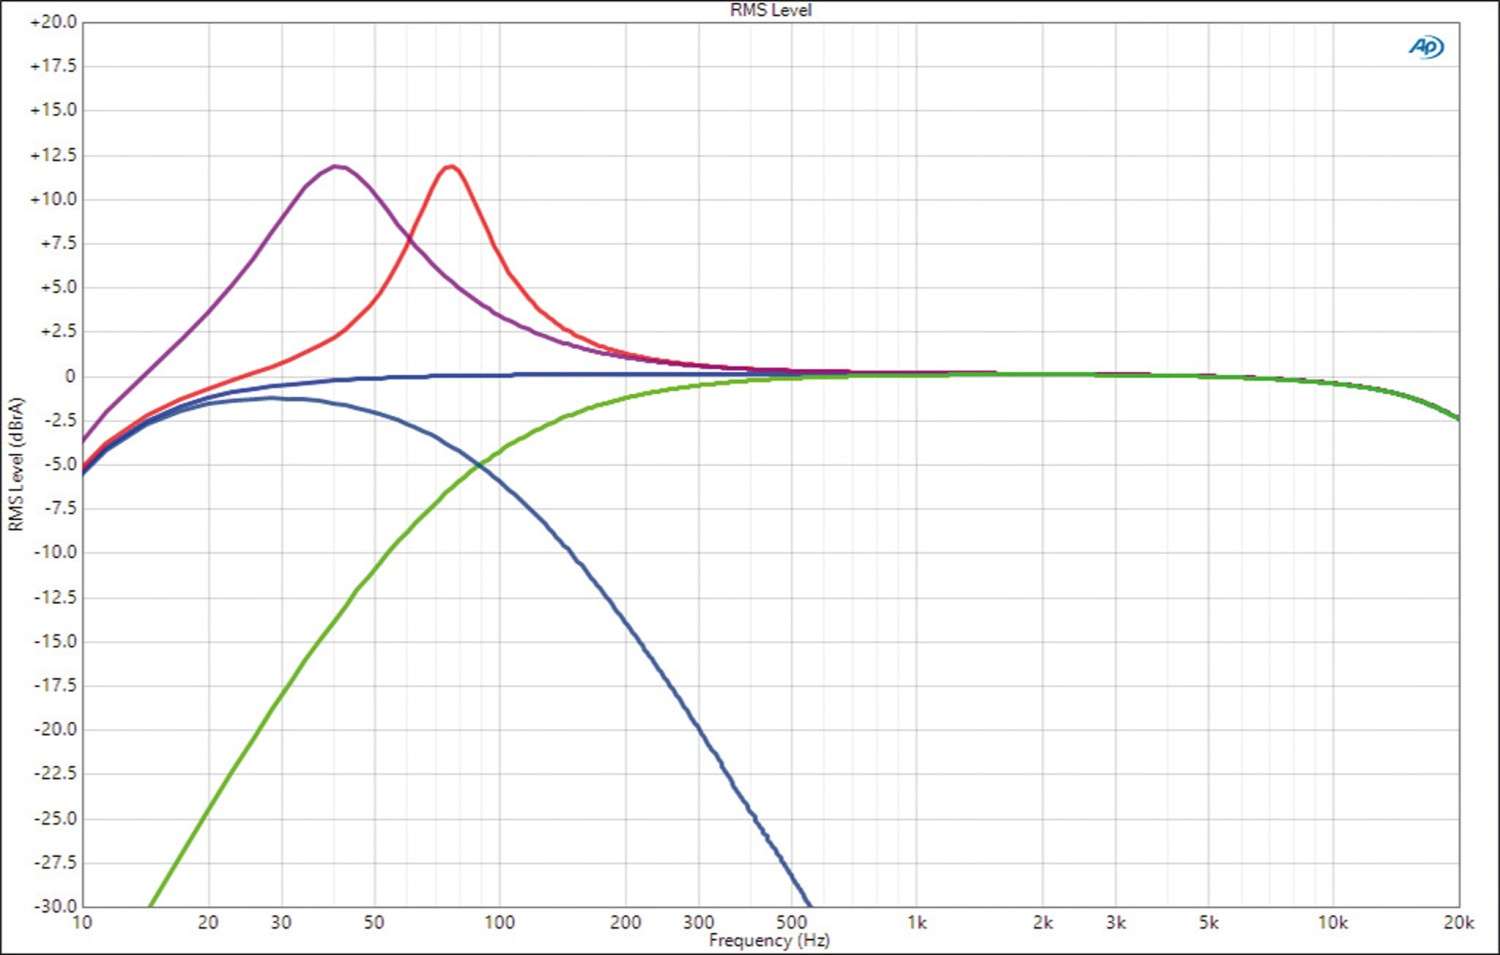Click the -7.5 y-axis value

coord(59,508)
